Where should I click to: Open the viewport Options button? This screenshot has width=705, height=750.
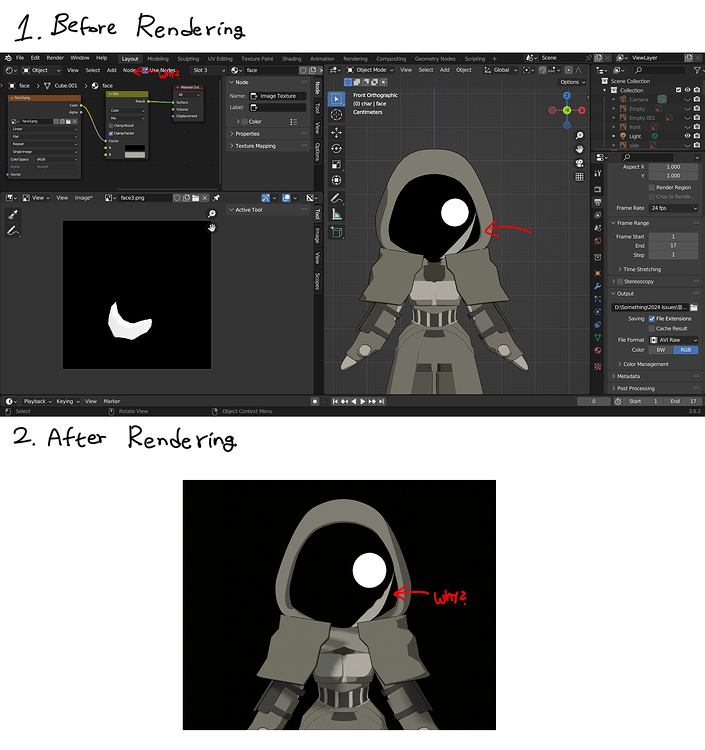[573, 82]
